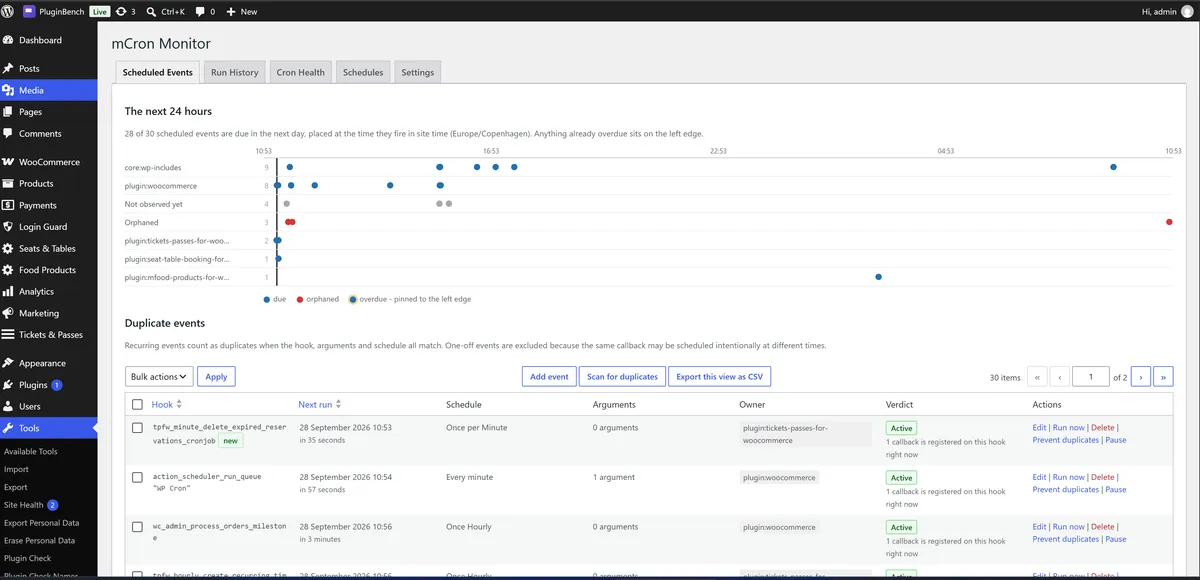
Task: Click Run now for action_scheduler_run_queue row
Action: point(1068,477)
